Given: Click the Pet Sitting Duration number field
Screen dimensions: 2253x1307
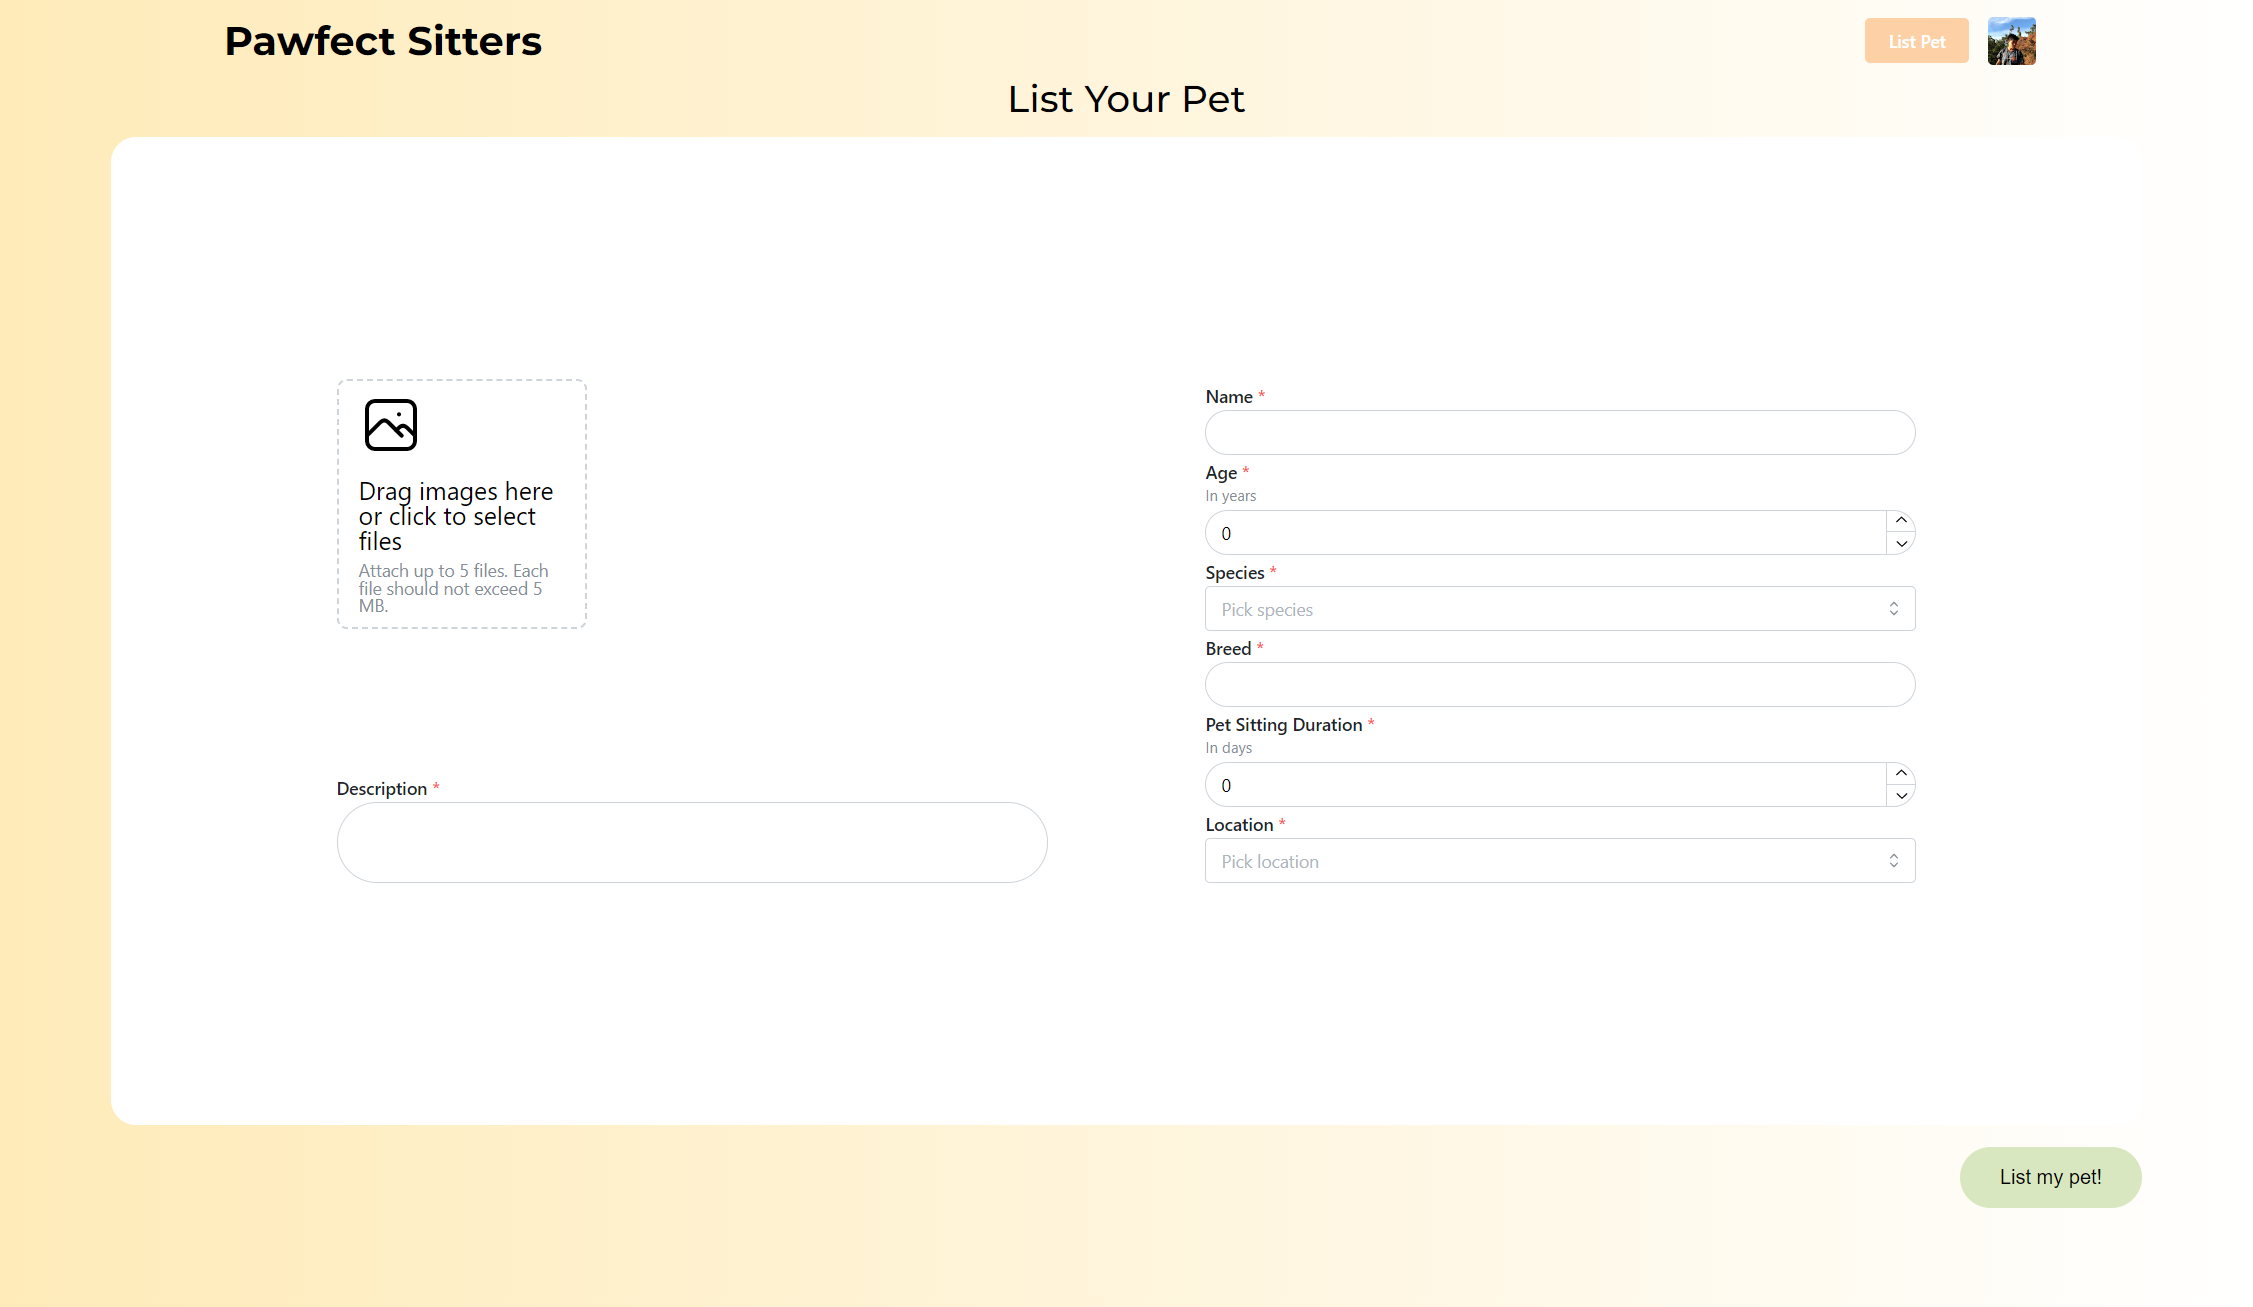Looking at the screenshot, I should pos(1545,785).
